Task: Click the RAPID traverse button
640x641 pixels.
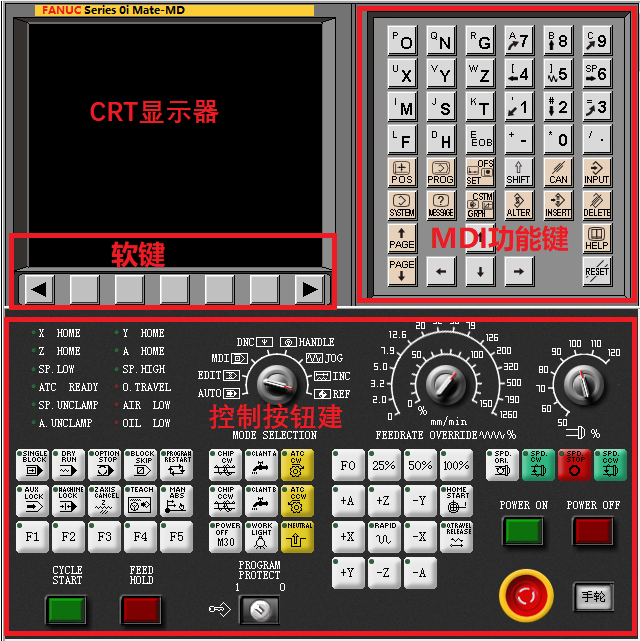Action: [x=384, y=537]
